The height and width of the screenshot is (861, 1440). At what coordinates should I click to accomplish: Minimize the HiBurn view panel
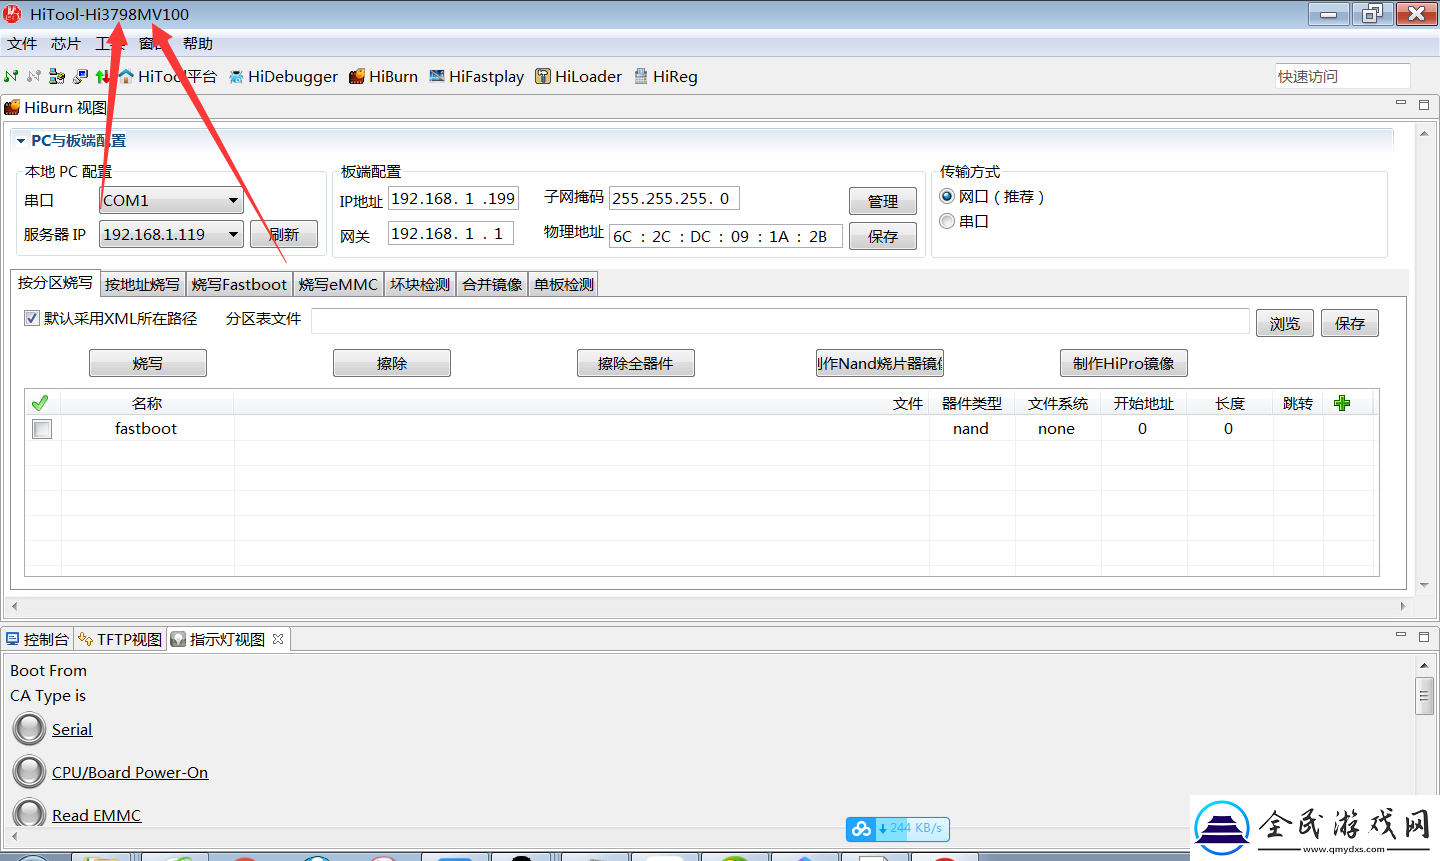(x=1401, y=103)
